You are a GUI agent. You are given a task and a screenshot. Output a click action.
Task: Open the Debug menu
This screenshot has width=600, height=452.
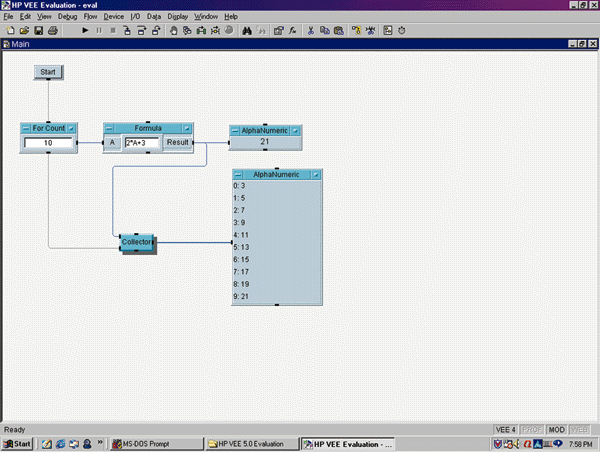pos(67,17)
